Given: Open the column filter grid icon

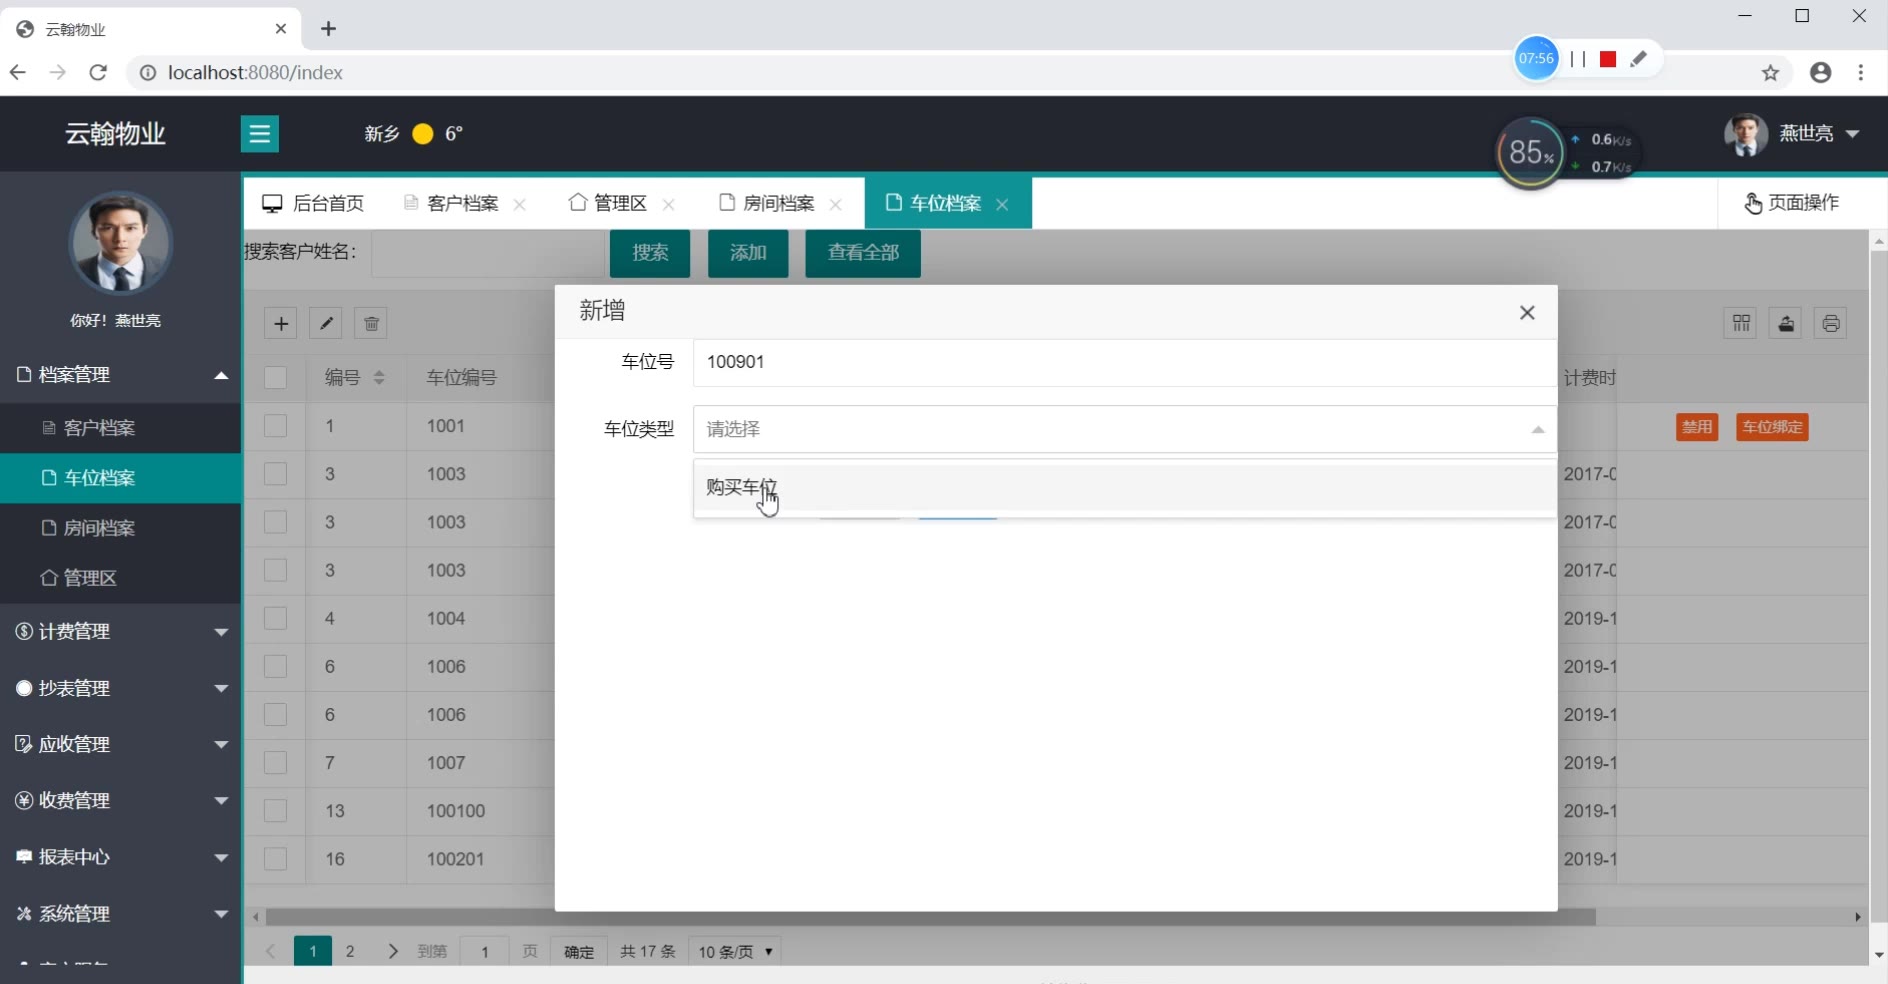Looking at the screenshot, I should (1741, 323).
